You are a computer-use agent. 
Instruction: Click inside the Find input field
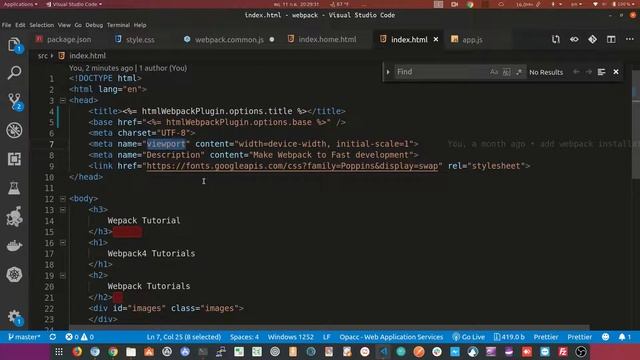441,72
